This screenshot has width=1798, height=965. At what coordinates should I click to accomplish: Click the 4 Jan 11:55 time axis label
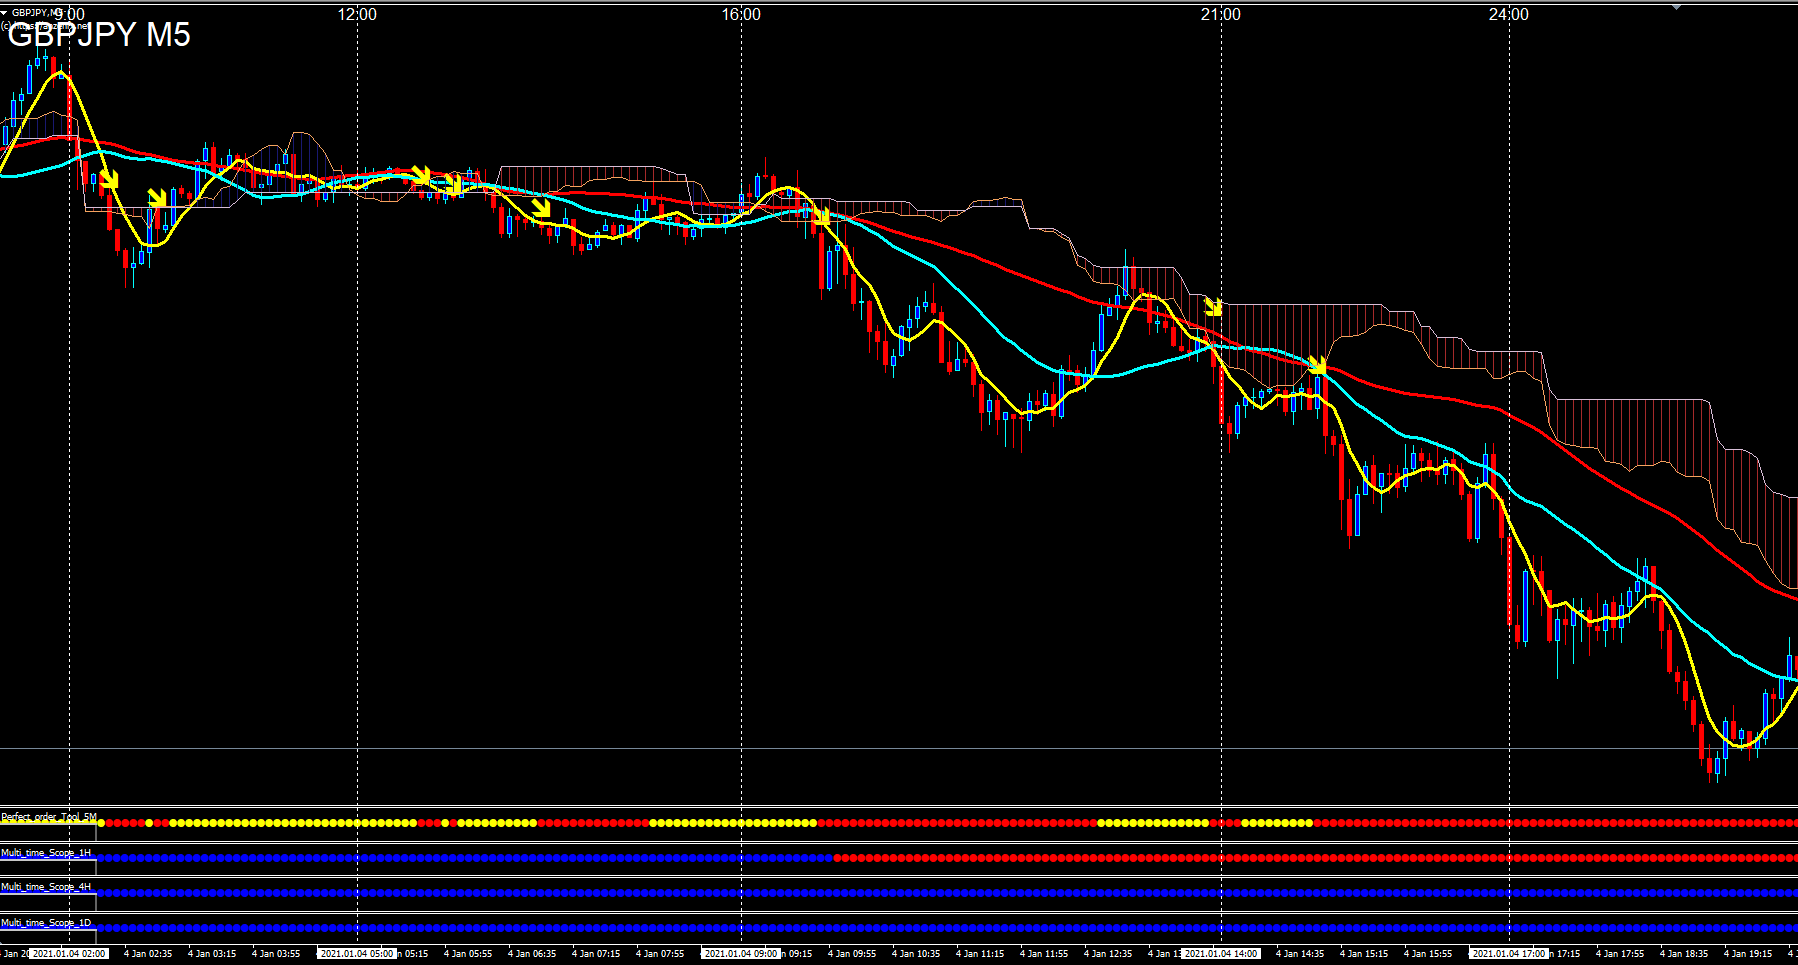(x=1044, y=954)
